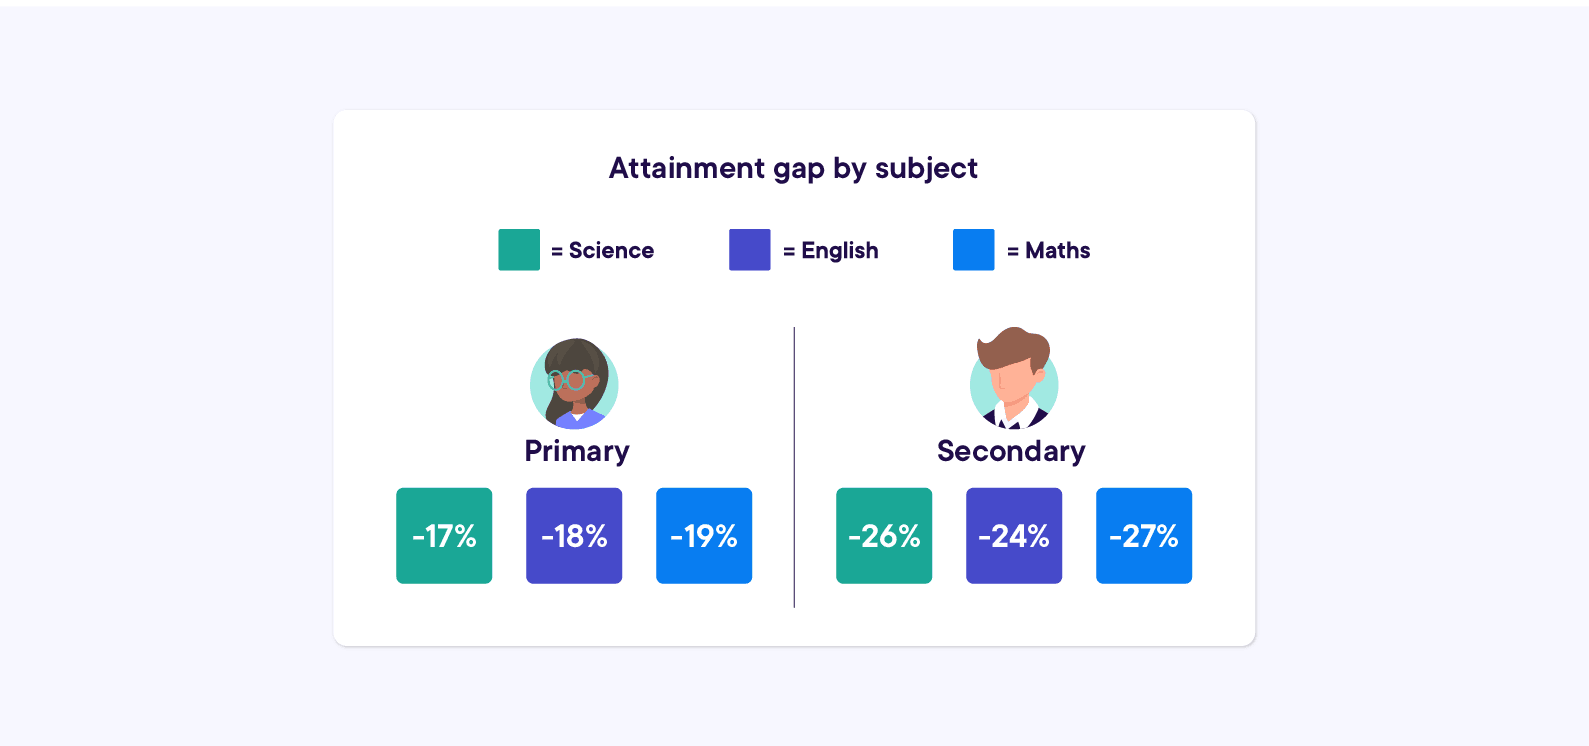Click the vertical divider between Primary and Secondary
Screen dimensions: 1589x746
(x=794, y=467)
